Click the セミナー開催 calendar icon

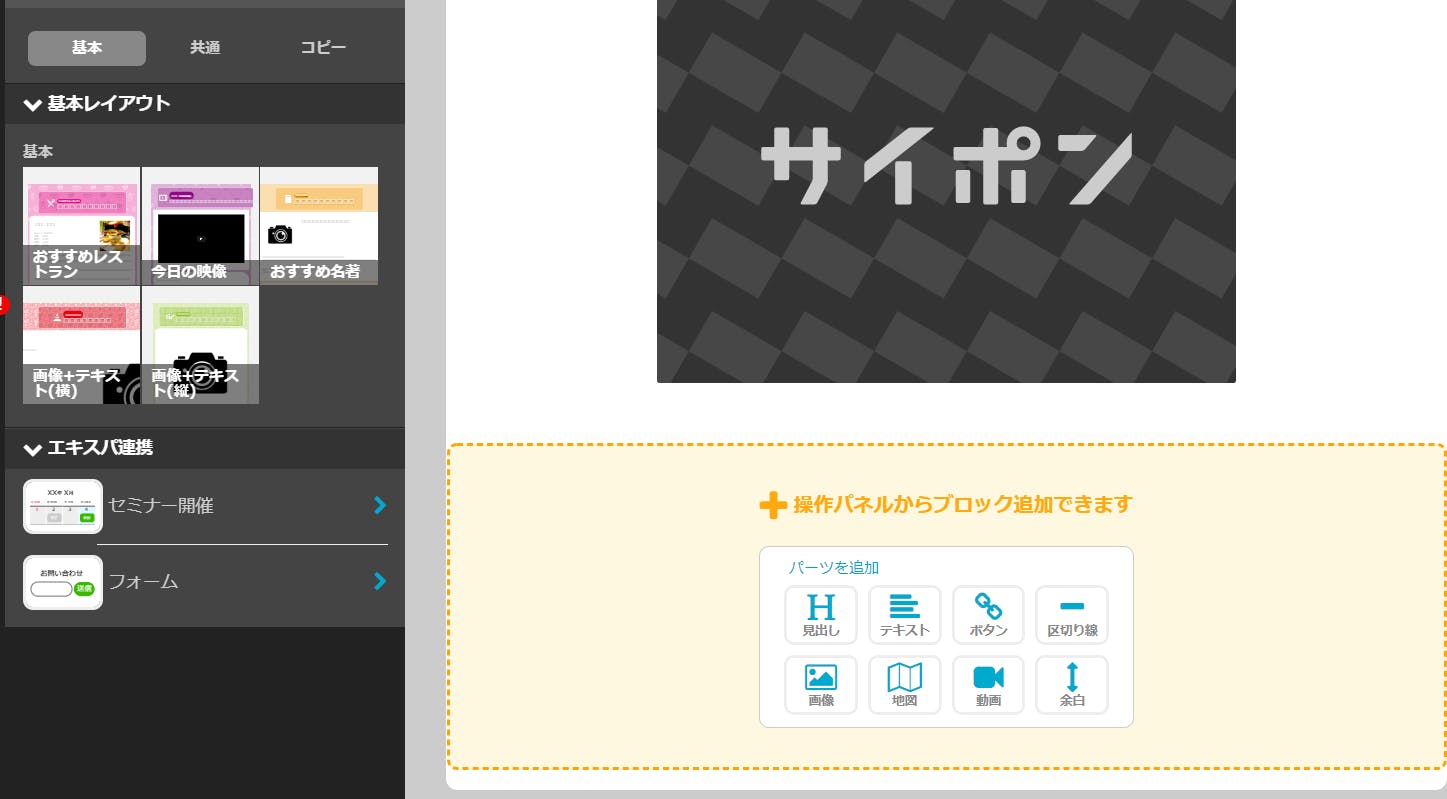coord(63,507)
